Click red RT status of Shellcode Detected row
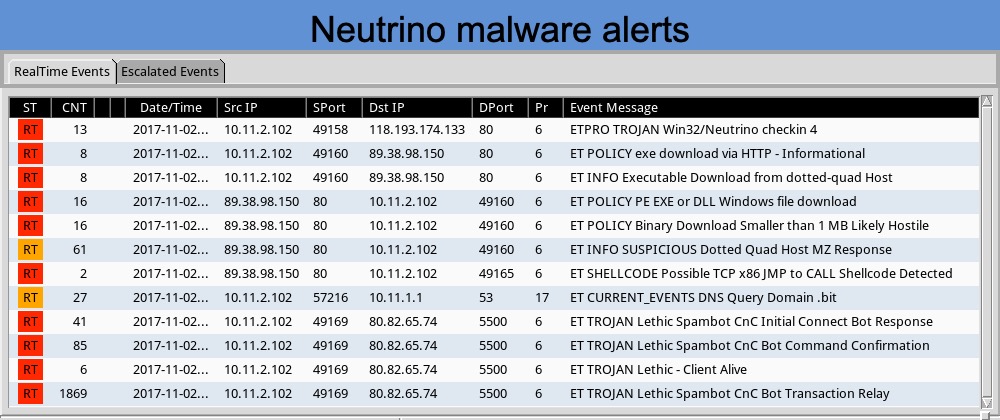 click(x=30, y=274)
